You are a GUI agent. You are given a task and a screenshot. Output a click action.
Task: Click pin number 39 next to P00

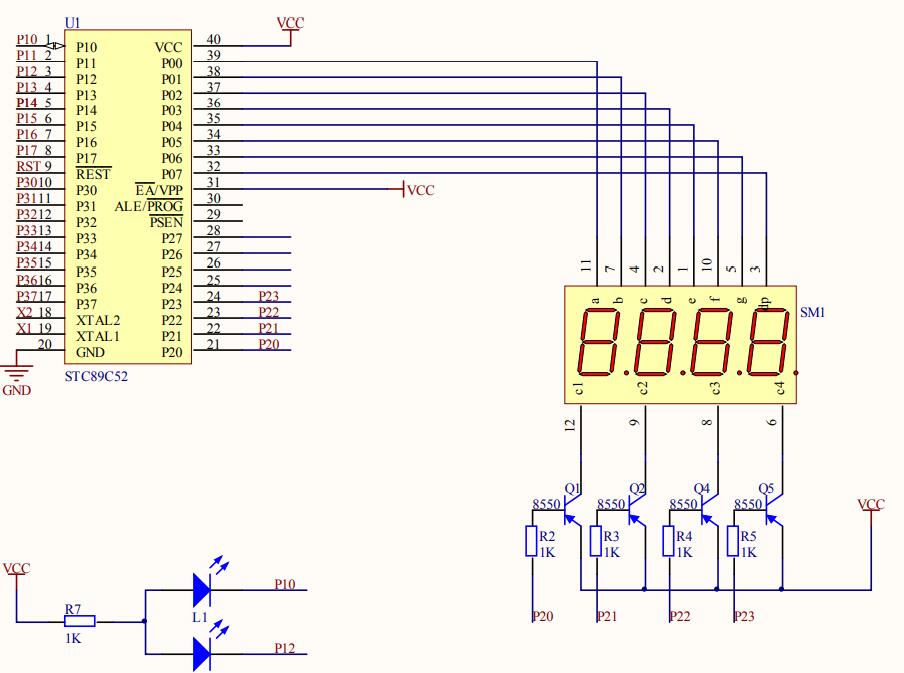coord(213,55)
